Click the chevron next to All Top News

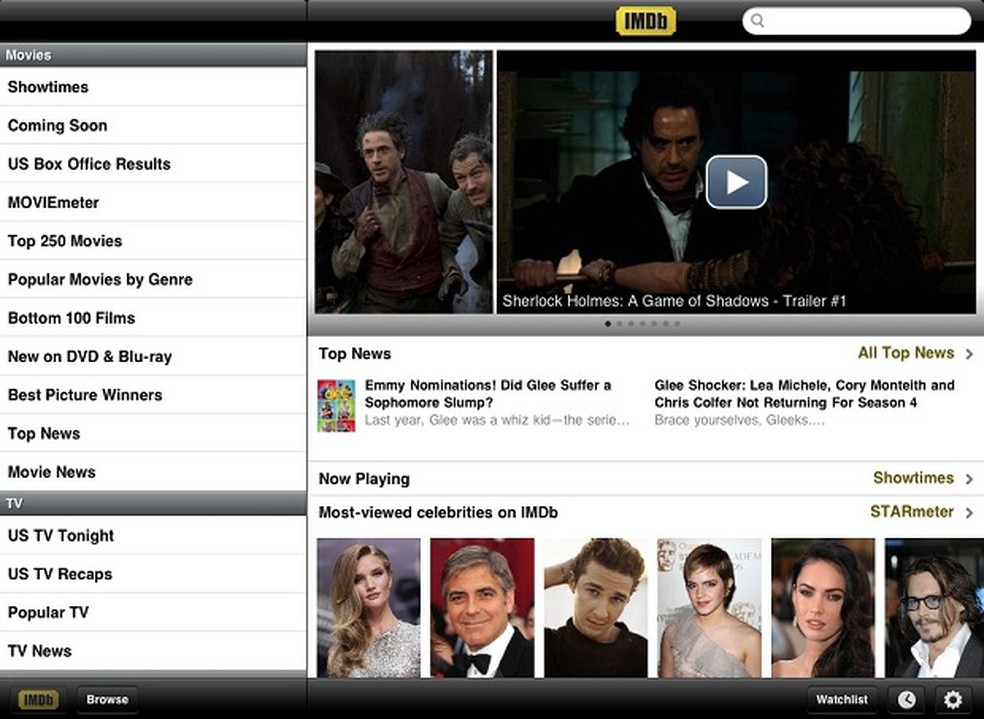[970, 354]
